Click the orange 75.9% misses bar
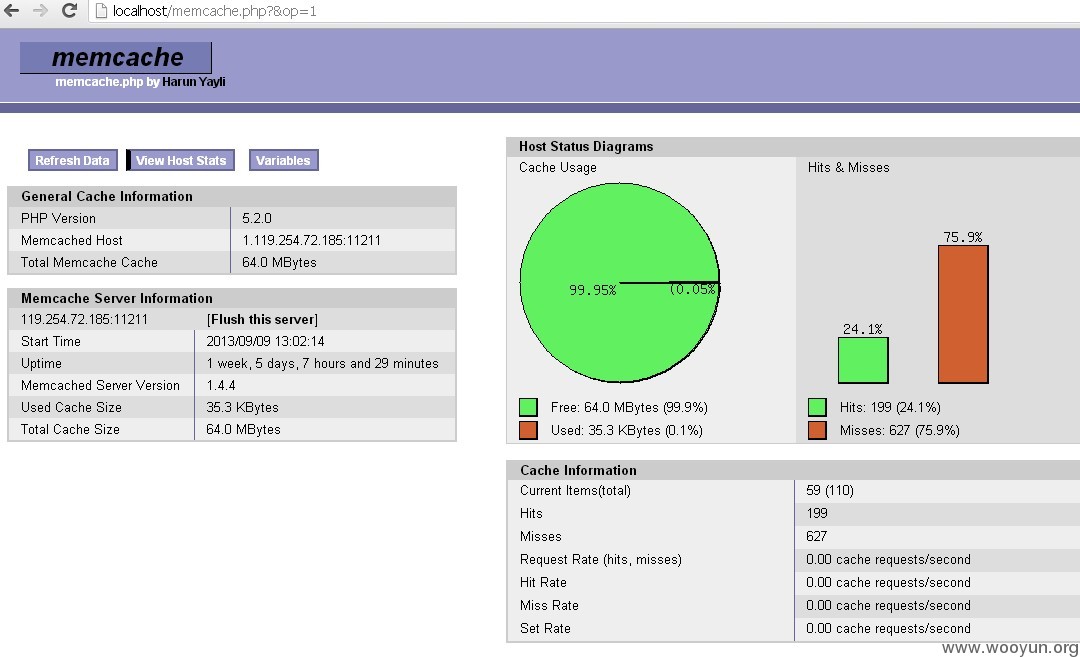This screenshot has height=657, width=1080. 963,314
